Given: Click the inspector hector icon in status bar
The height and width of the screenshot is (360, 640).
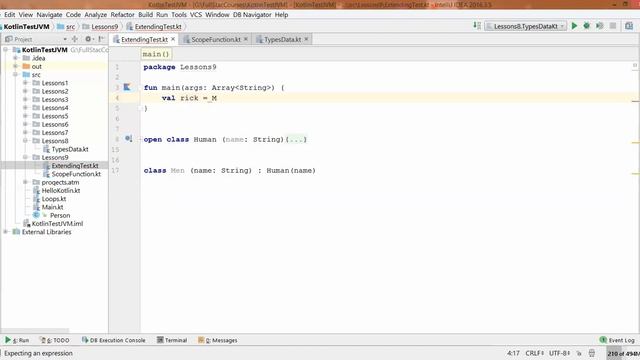Looking at the screenshot, I should (x=592, y=353).
